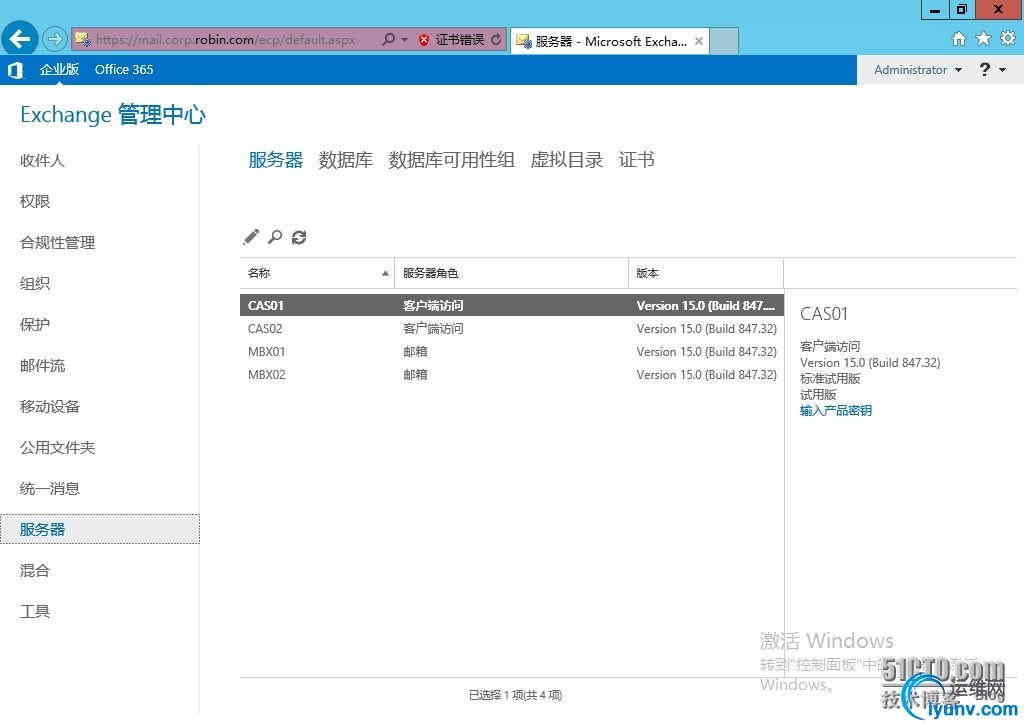Switch to the 证书 tab

pyautogui.click(x=637, y=160)
